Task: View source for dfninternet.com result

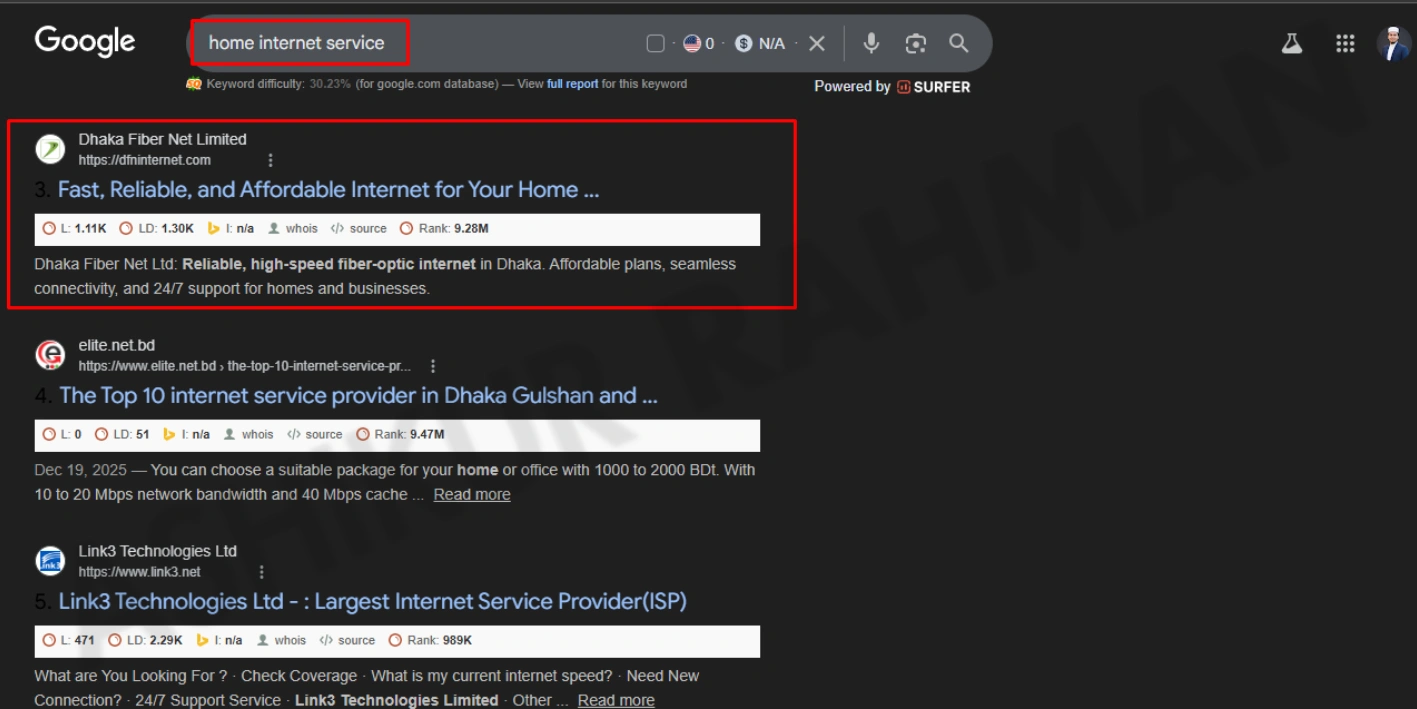Action: point(358,229)
